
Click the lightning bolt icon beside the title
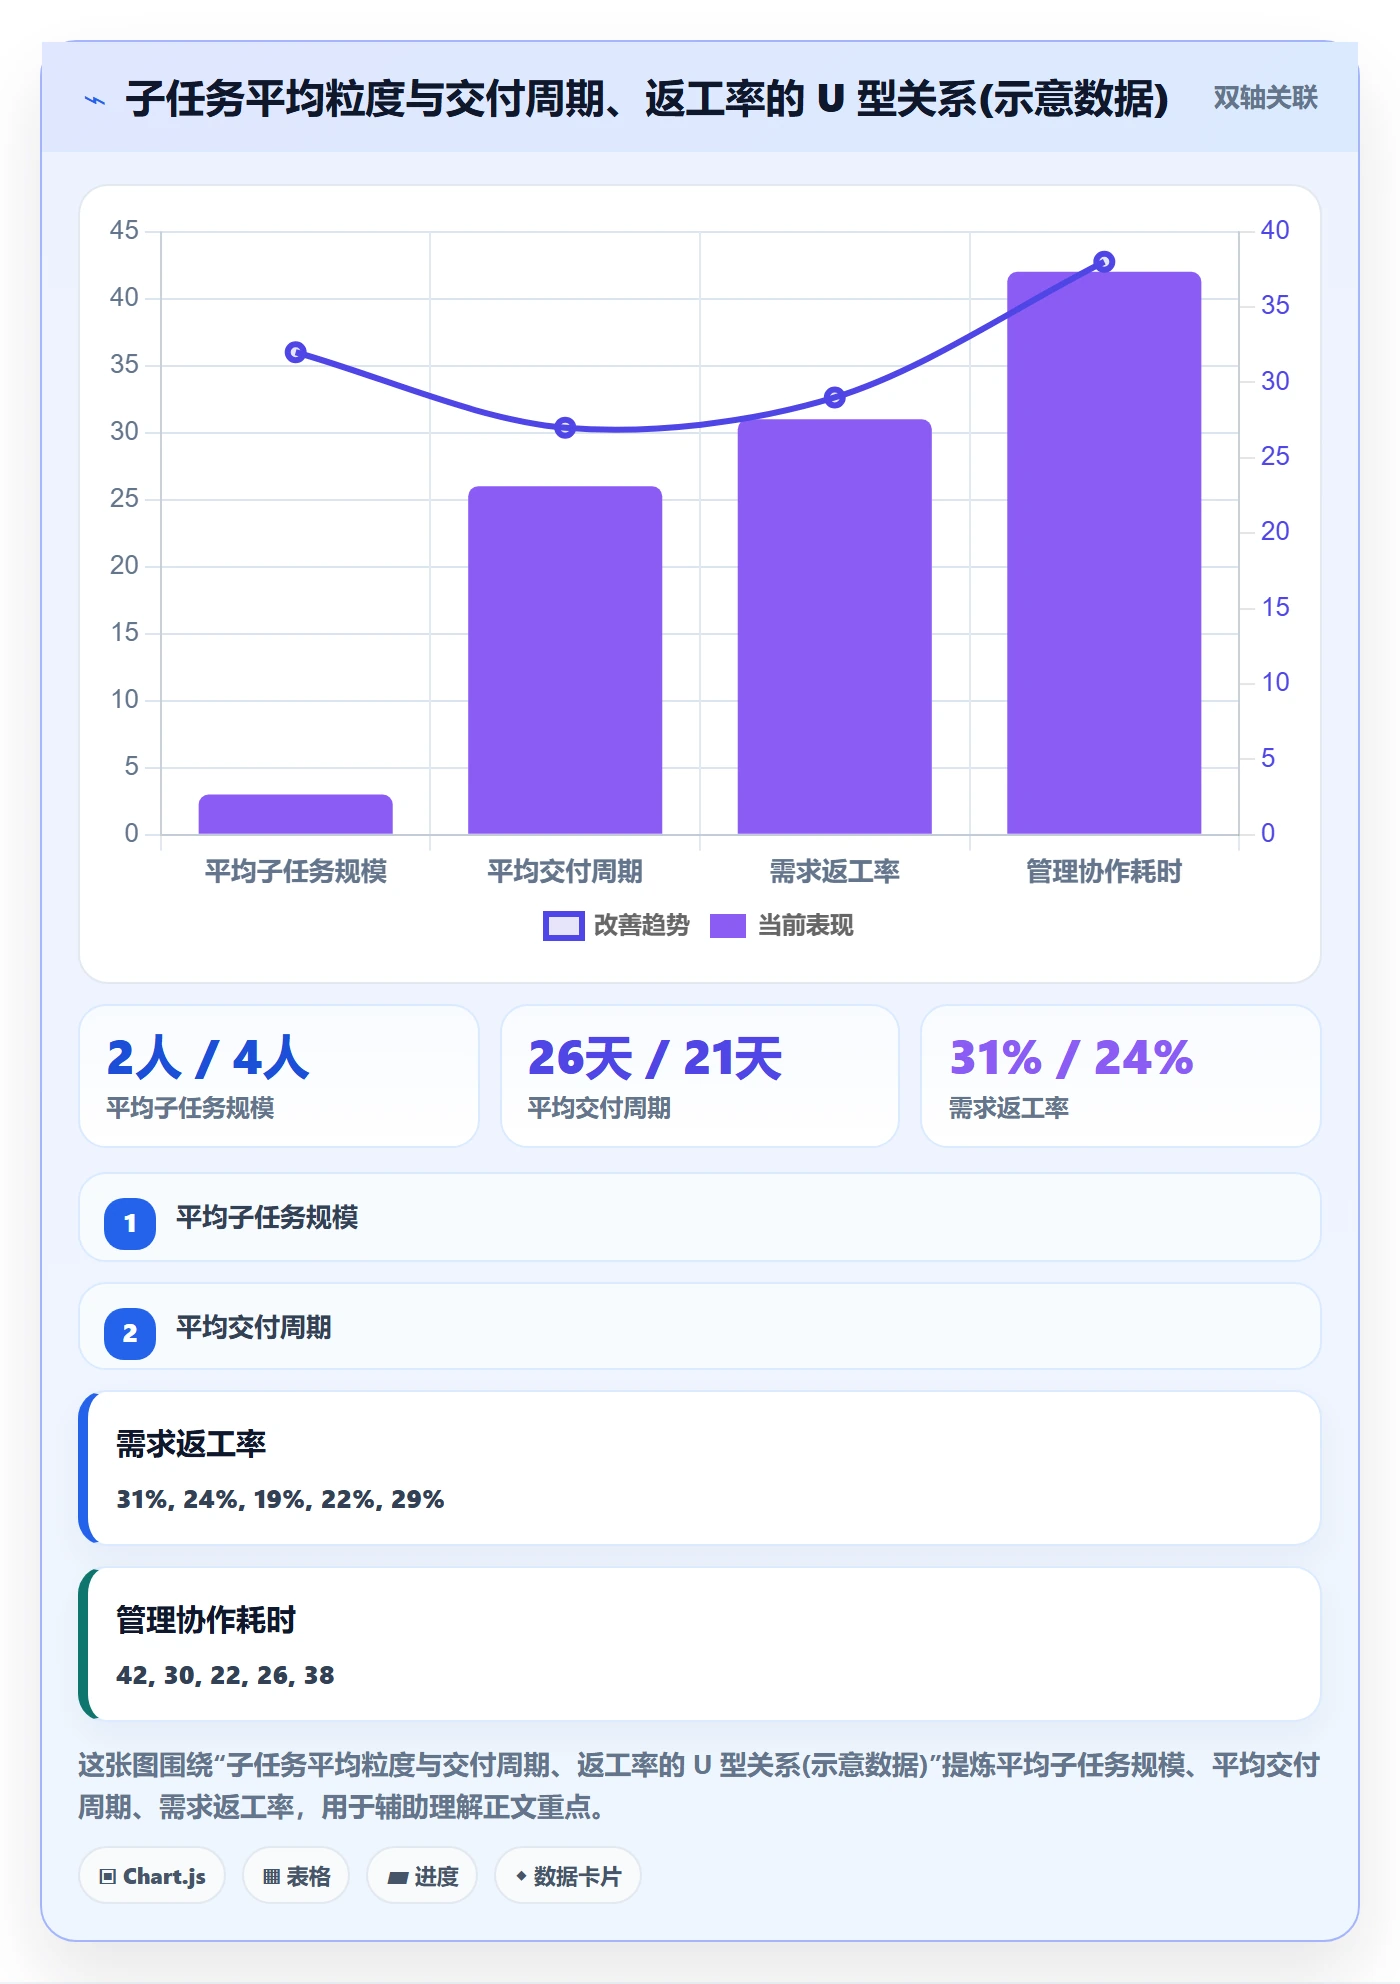(x=95, y=100)
